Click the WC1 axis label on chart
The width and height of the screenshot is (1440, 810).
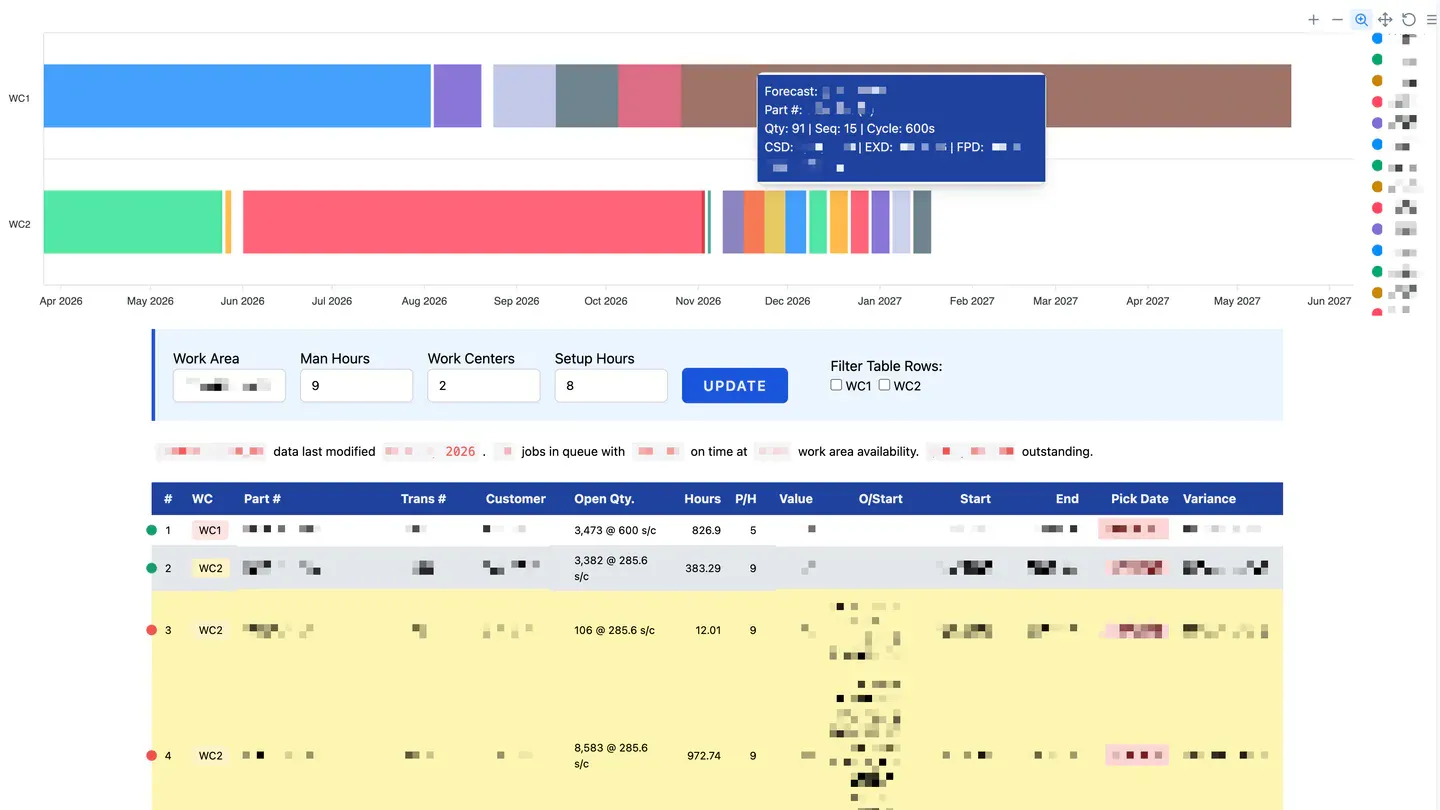coord(20,99)
